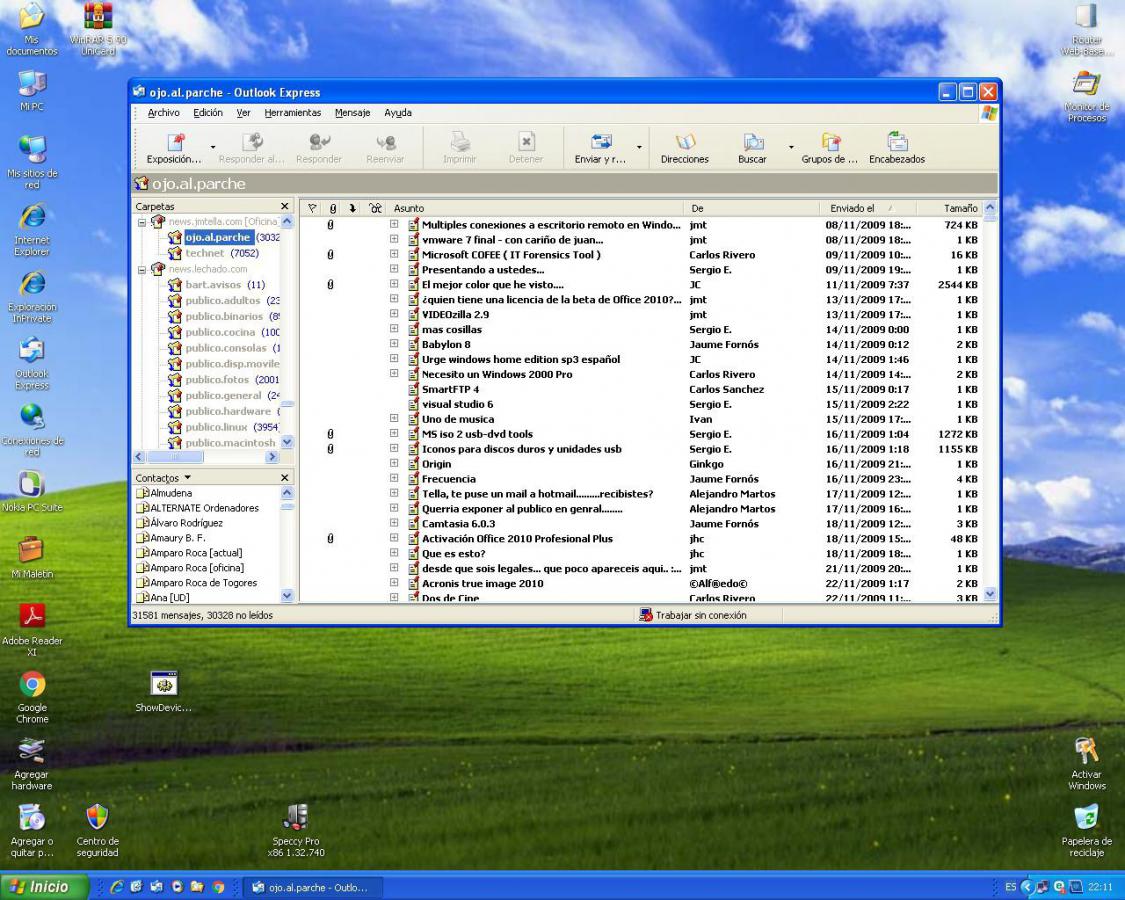Click right arrow of folder horizontal scrollbar
1125x900 pixels.
[272, 456]
